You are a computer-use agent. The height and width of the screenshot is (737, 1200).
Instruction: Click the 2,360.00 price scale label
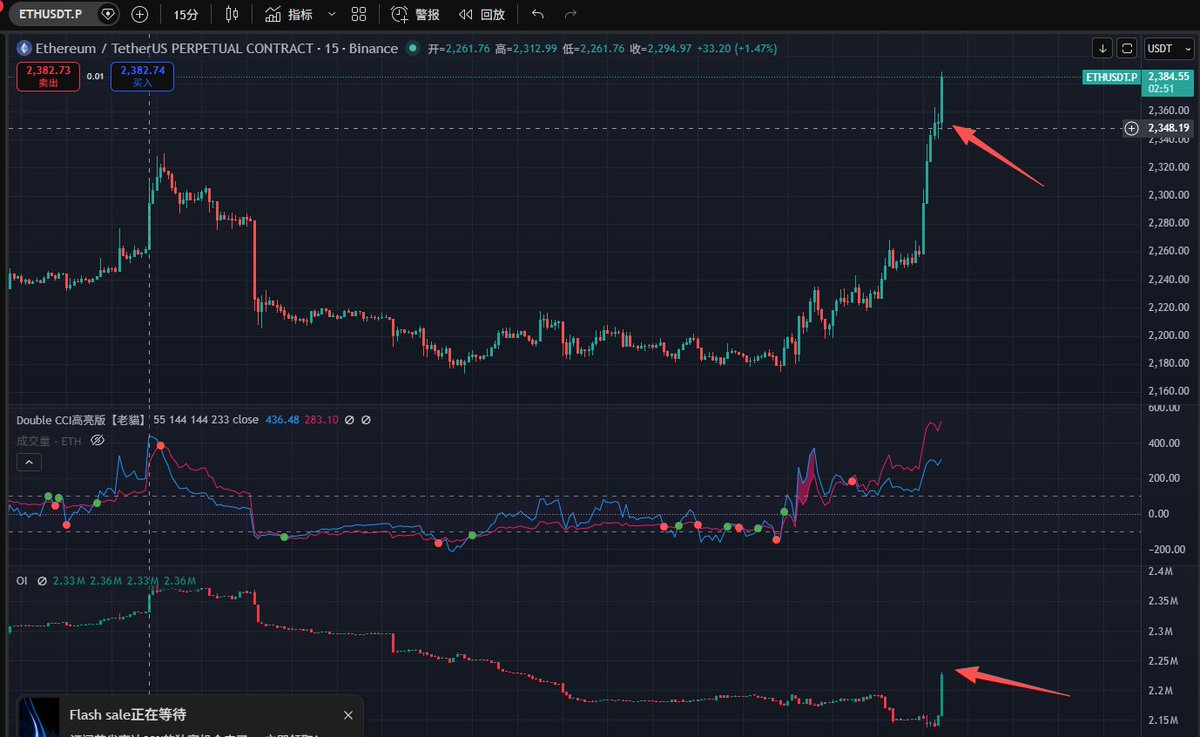pos(1168,110)
